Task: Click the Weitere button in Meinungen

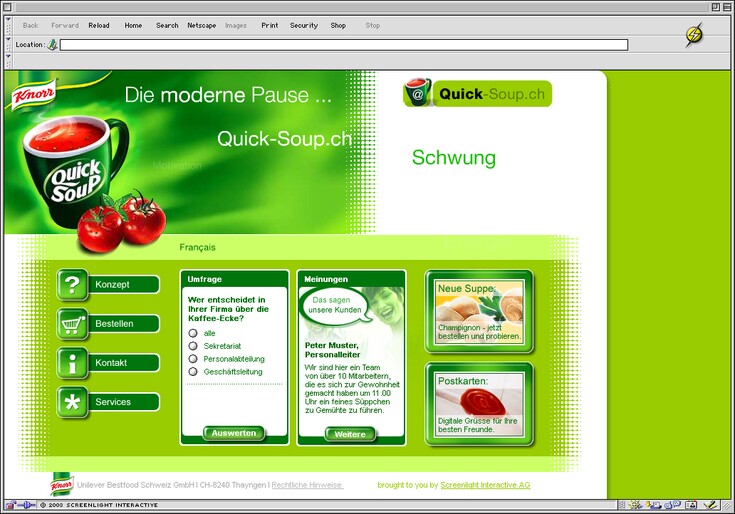Action: [x=350, y=434]
